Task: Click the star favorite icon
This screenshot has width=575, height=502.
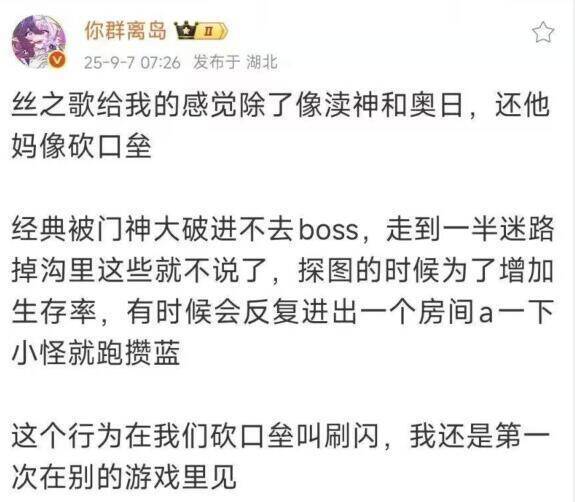Action: coord(543,32)
